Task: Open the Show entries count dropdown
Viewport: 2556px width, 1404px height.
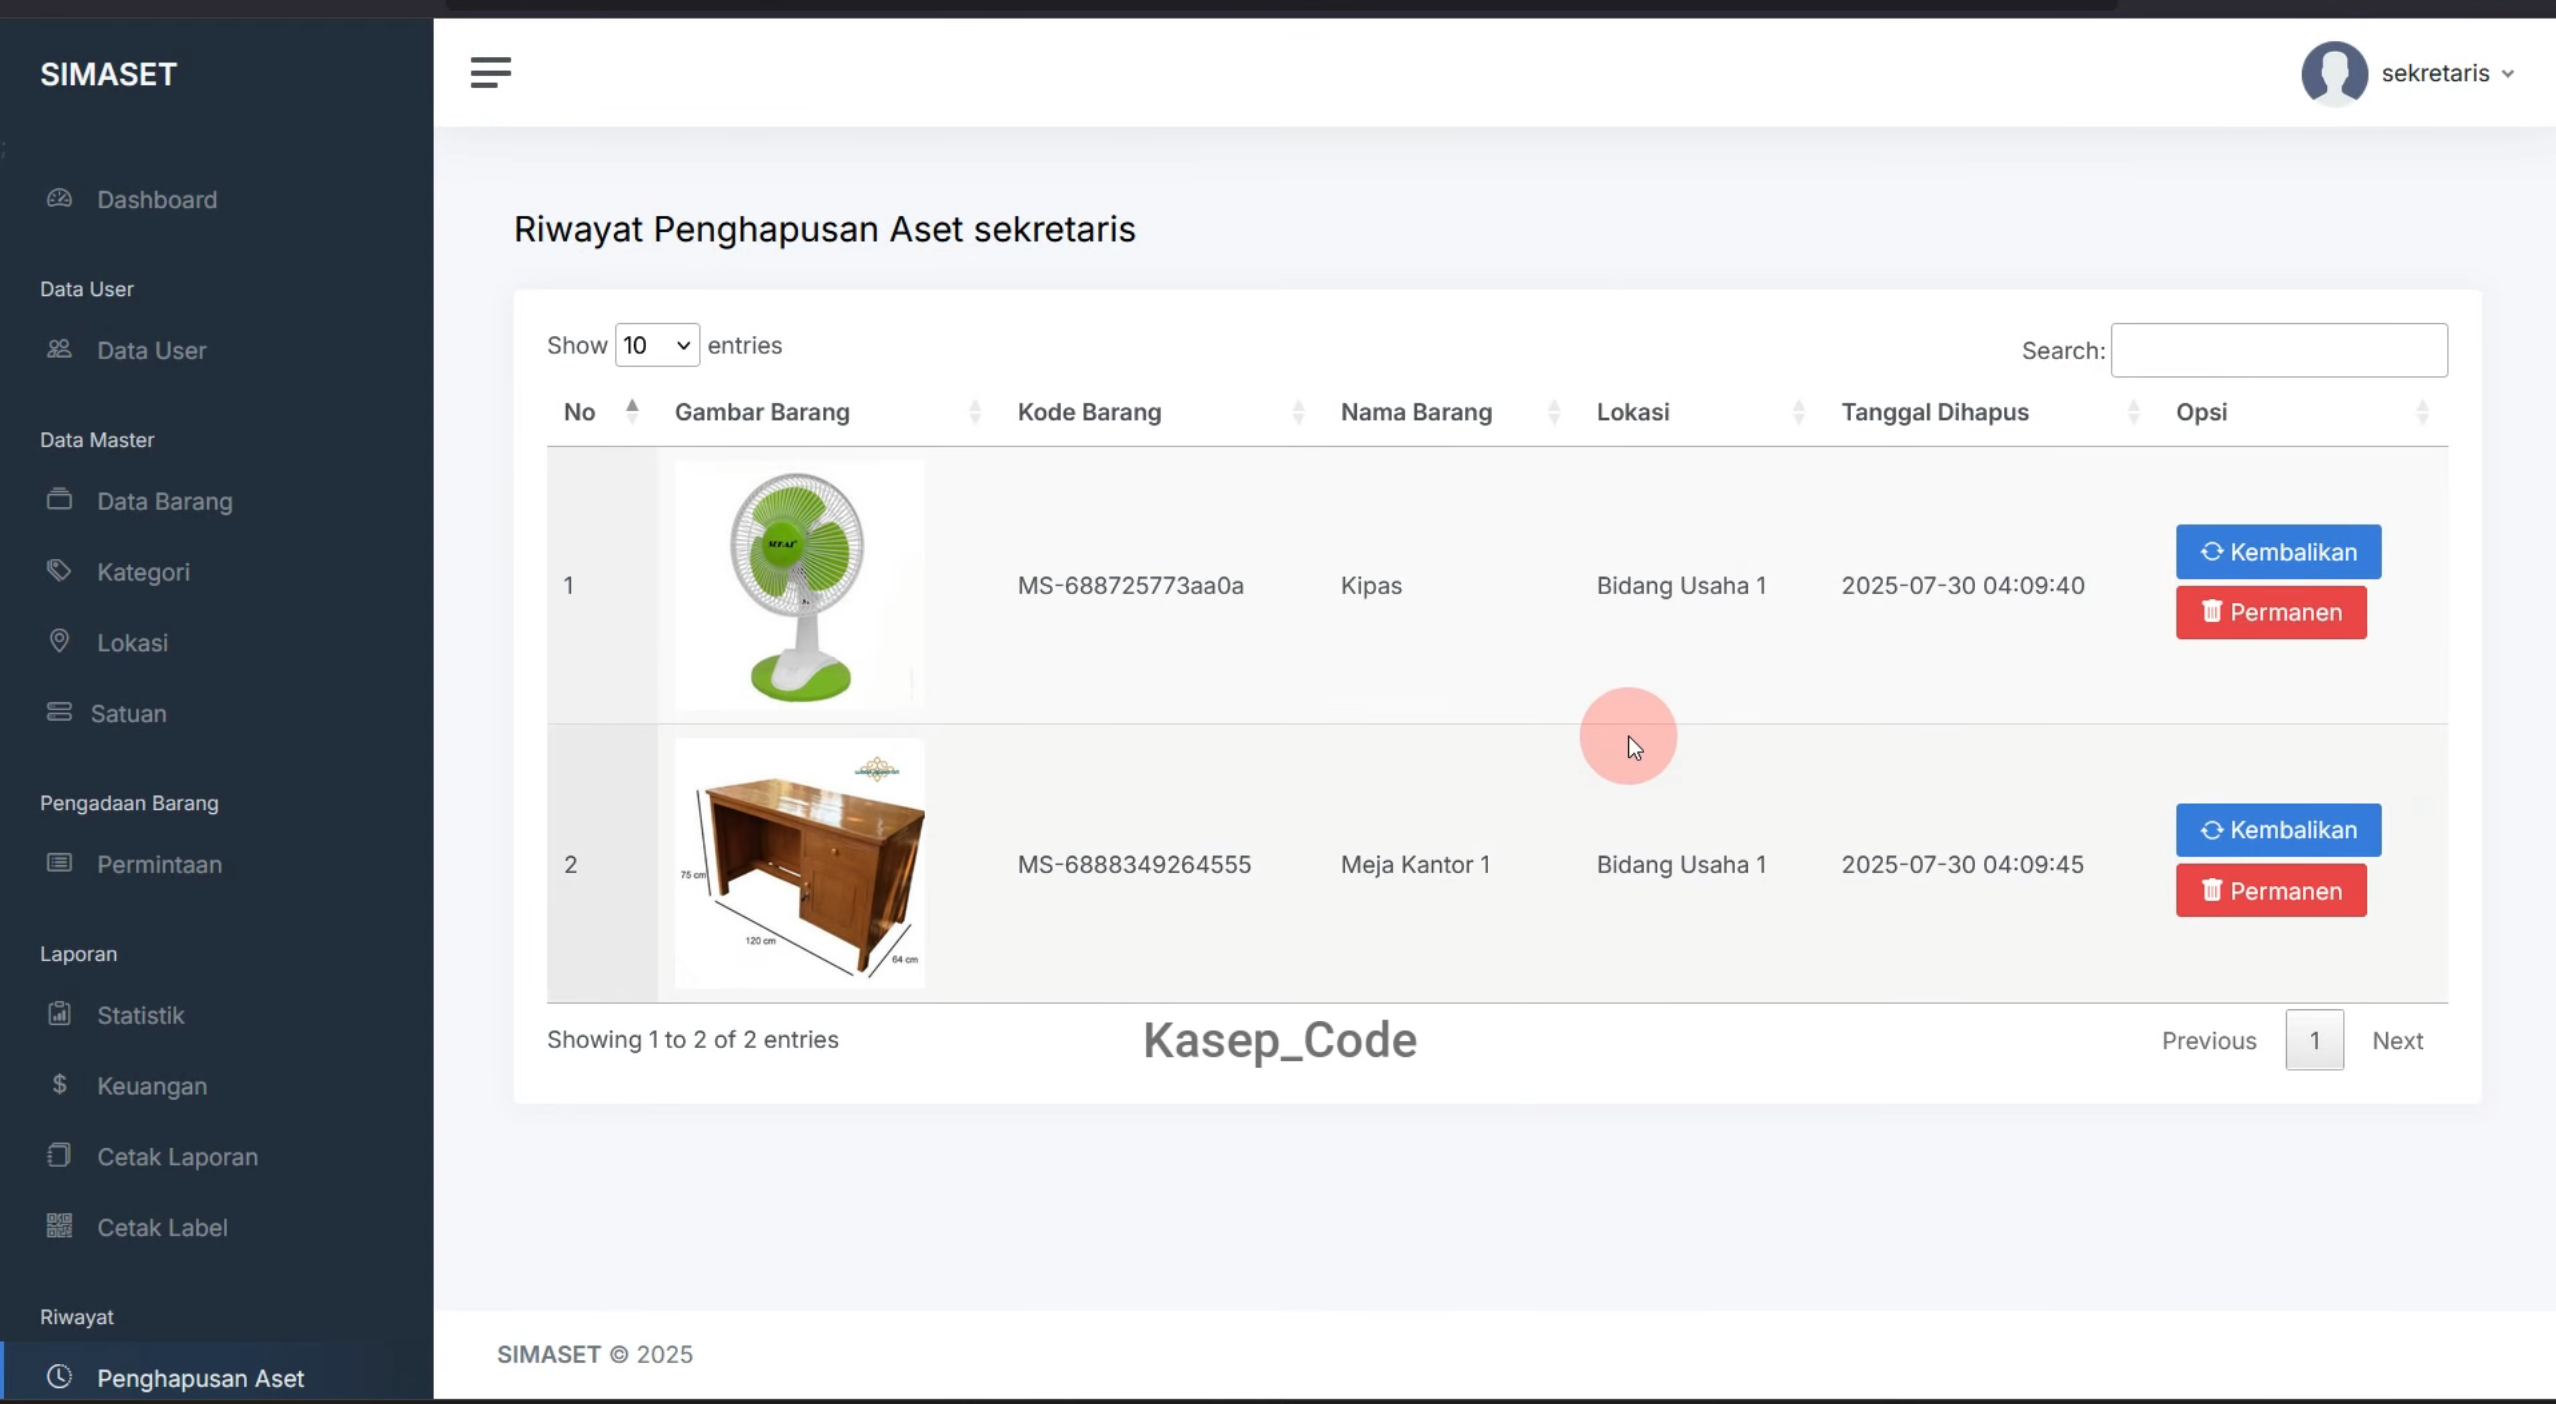Action: click(x=657, y=345)
